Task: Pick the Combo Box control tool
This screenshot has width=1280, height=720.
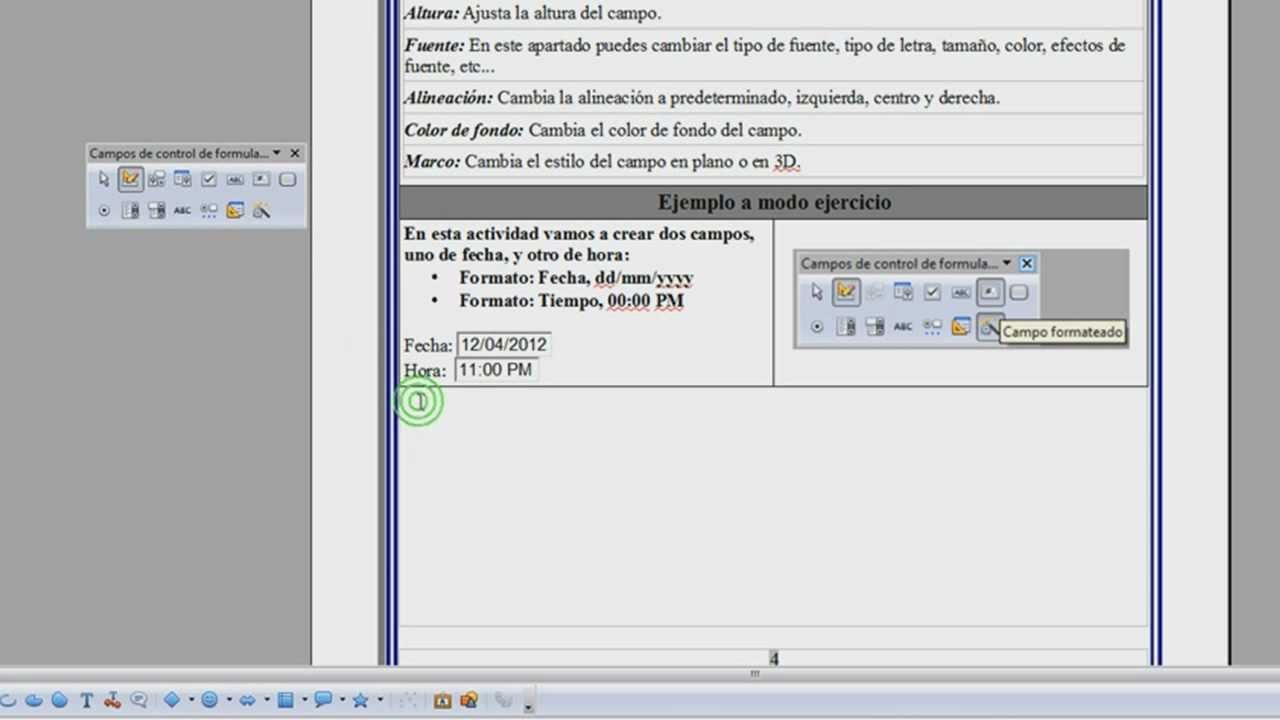Action: tap(157, 211)
